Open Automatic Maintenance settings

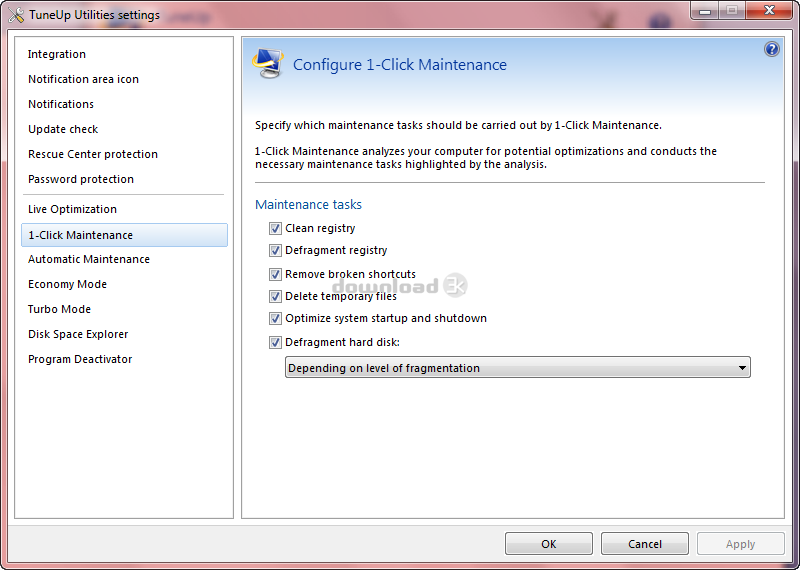click(89, 259)
